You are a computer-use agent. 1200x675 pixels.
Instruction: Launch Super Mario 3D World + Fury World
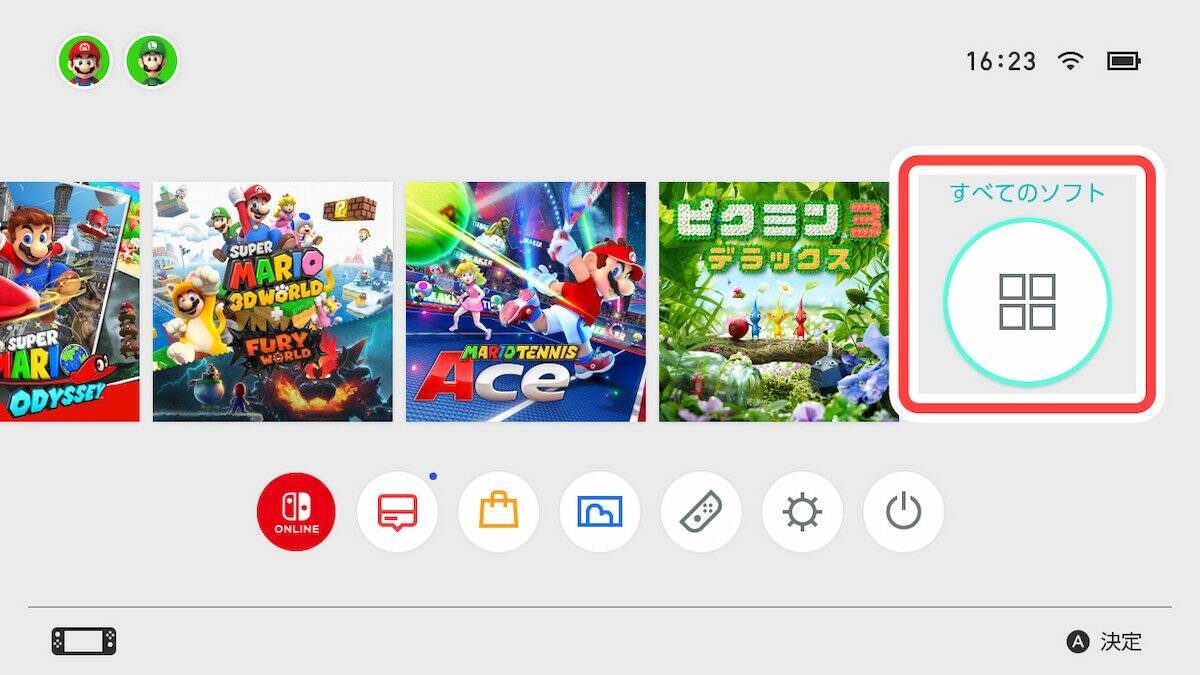[x=272, y=301]
